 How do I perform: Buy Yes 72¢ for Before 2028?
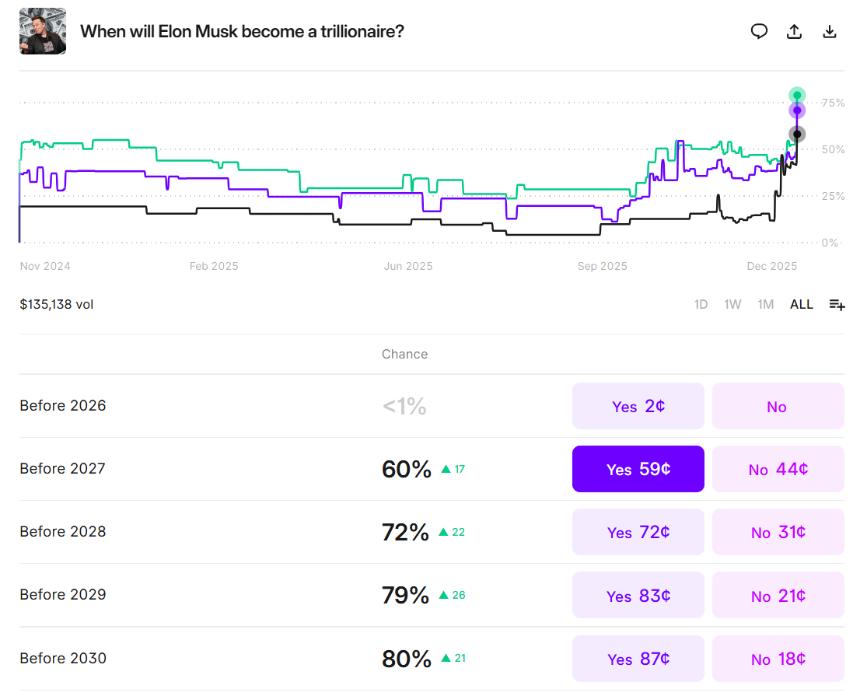point(638,532)
